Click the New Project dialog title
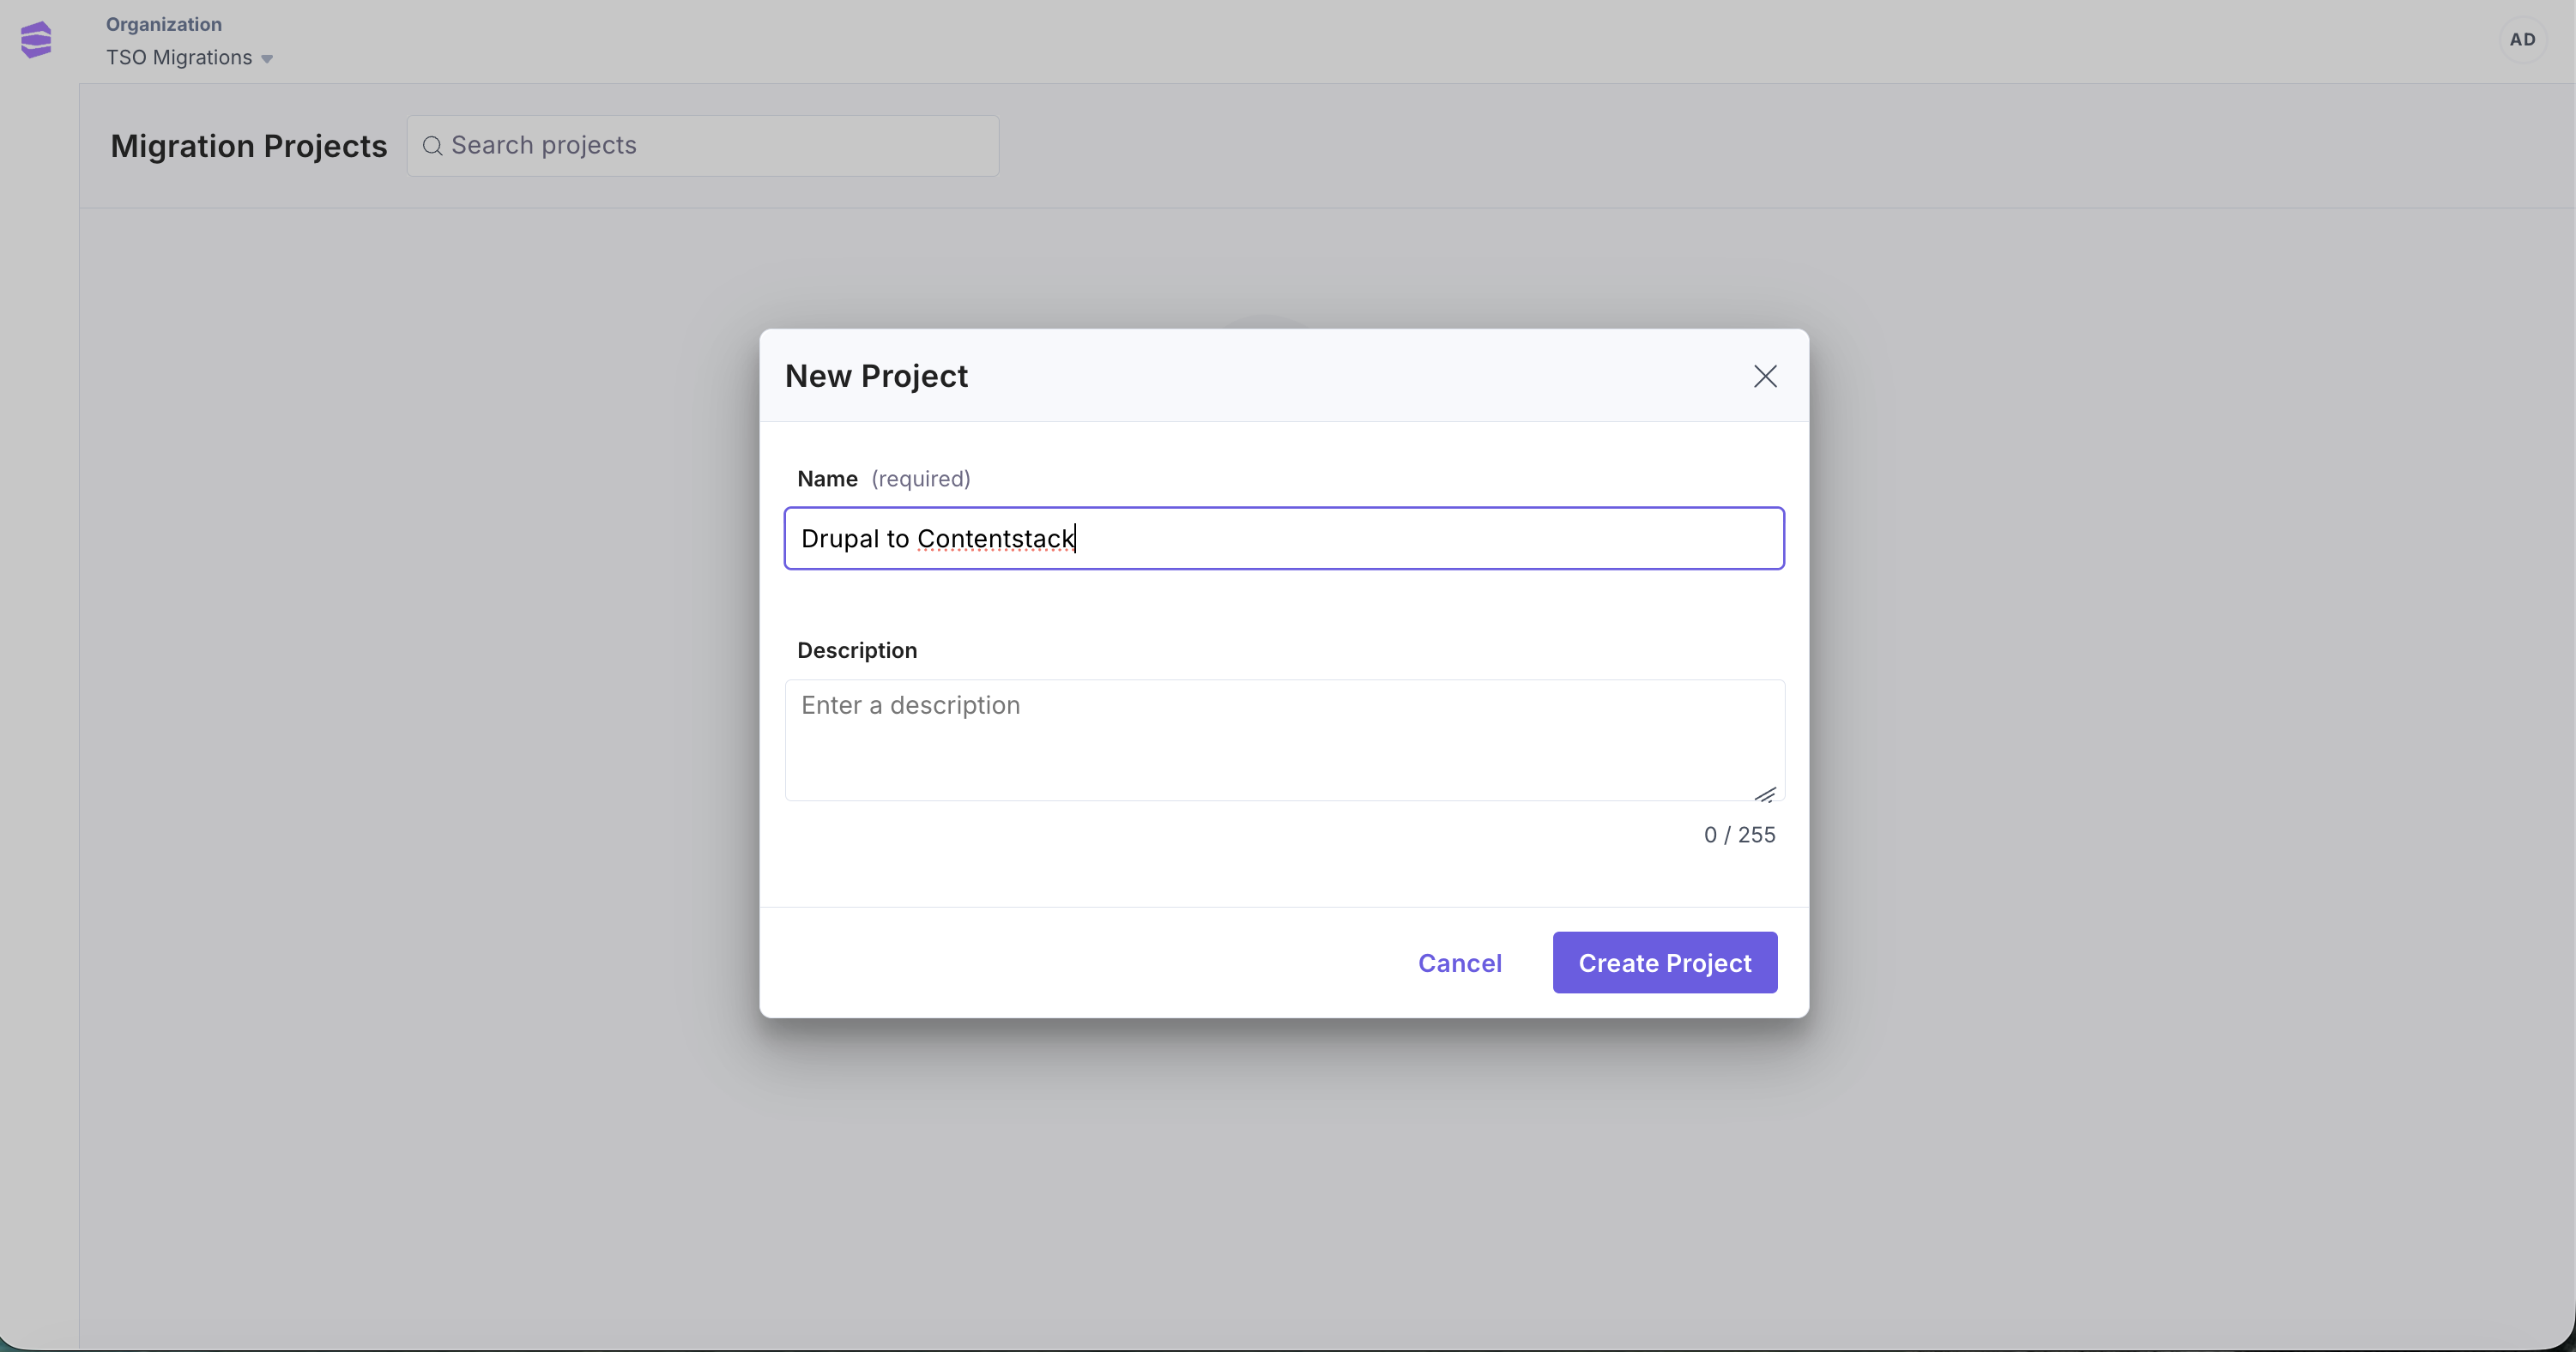The image size is (2576, 1352). [876, 376]
